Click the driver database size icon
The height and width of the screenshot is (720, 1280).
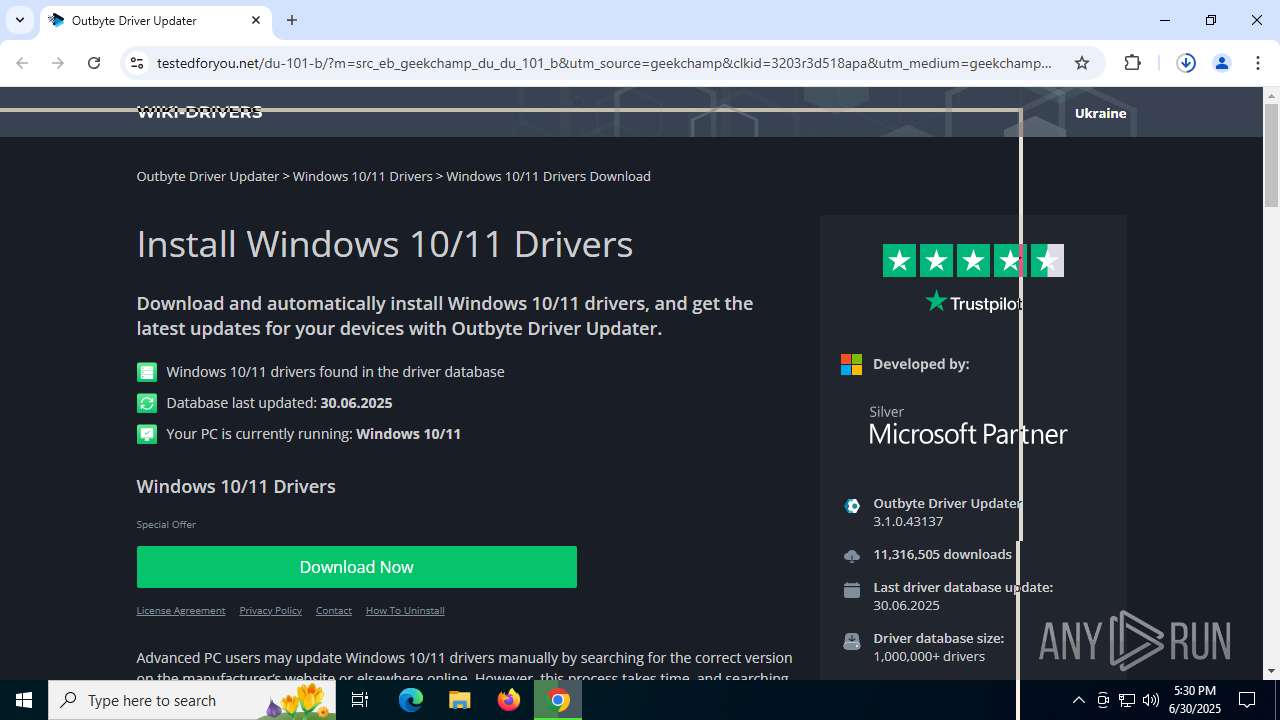[852, 641]
